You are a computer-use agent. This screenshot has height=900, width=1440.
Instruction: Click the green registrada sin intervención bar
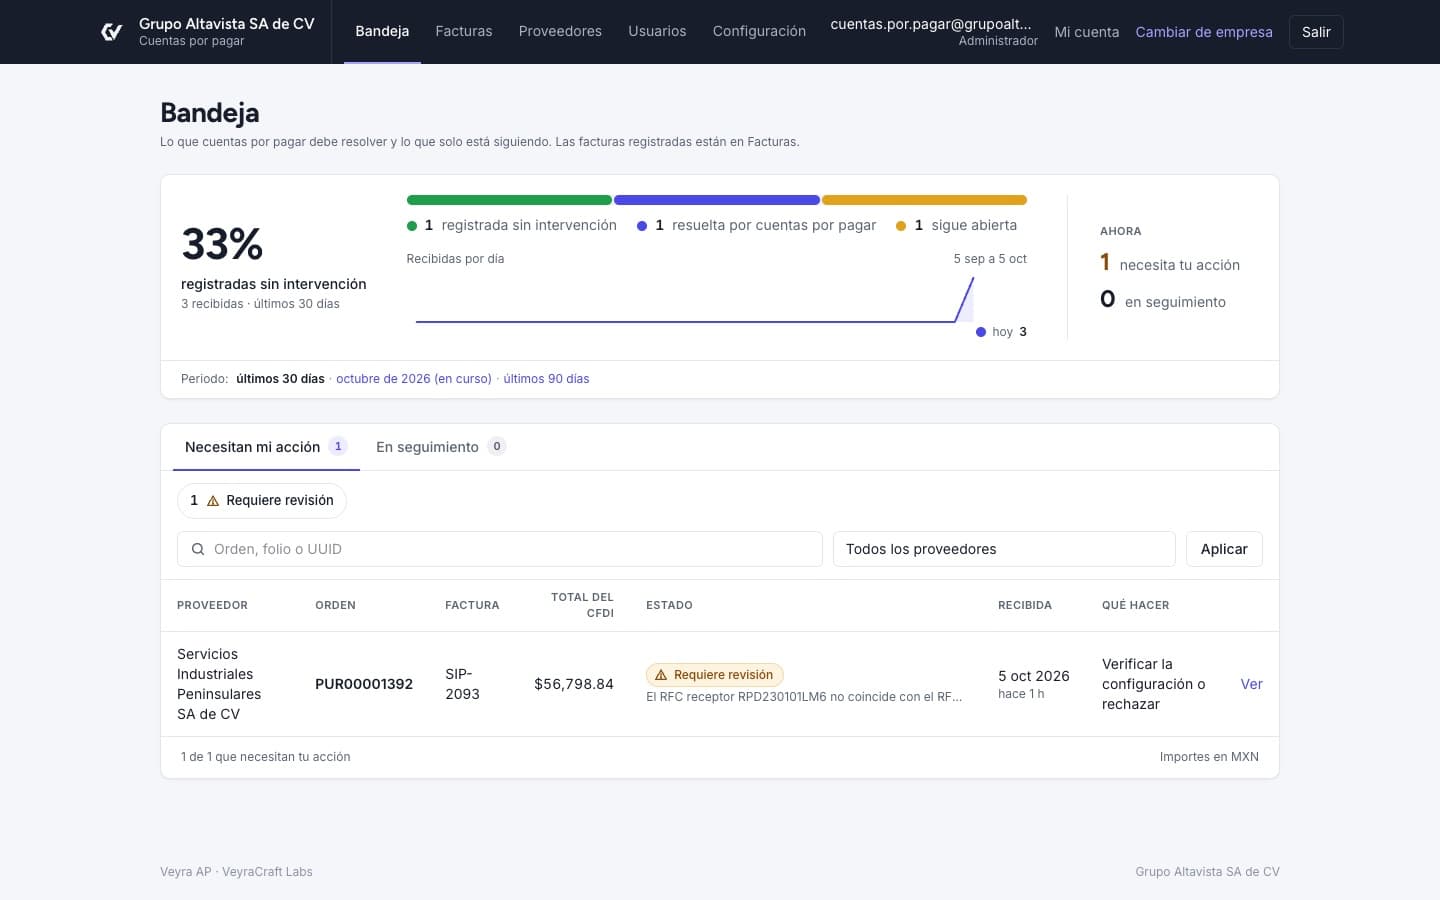(509, 200)
